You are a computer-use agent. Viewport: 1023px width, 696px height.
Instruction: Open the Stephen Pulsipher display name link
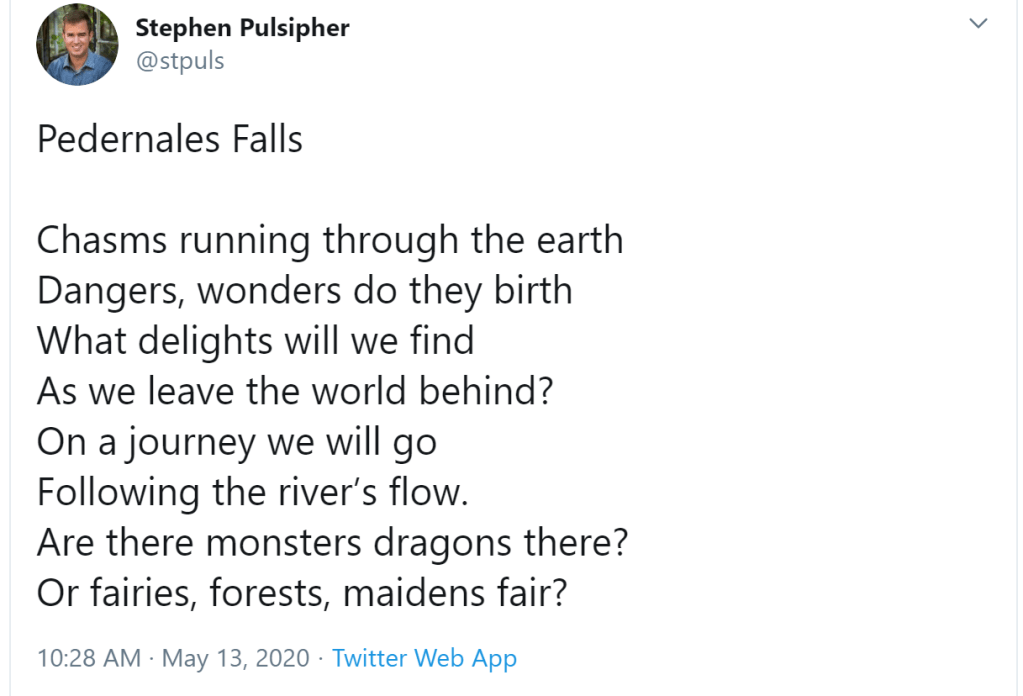pyautogui.click(x=242, y=28)
